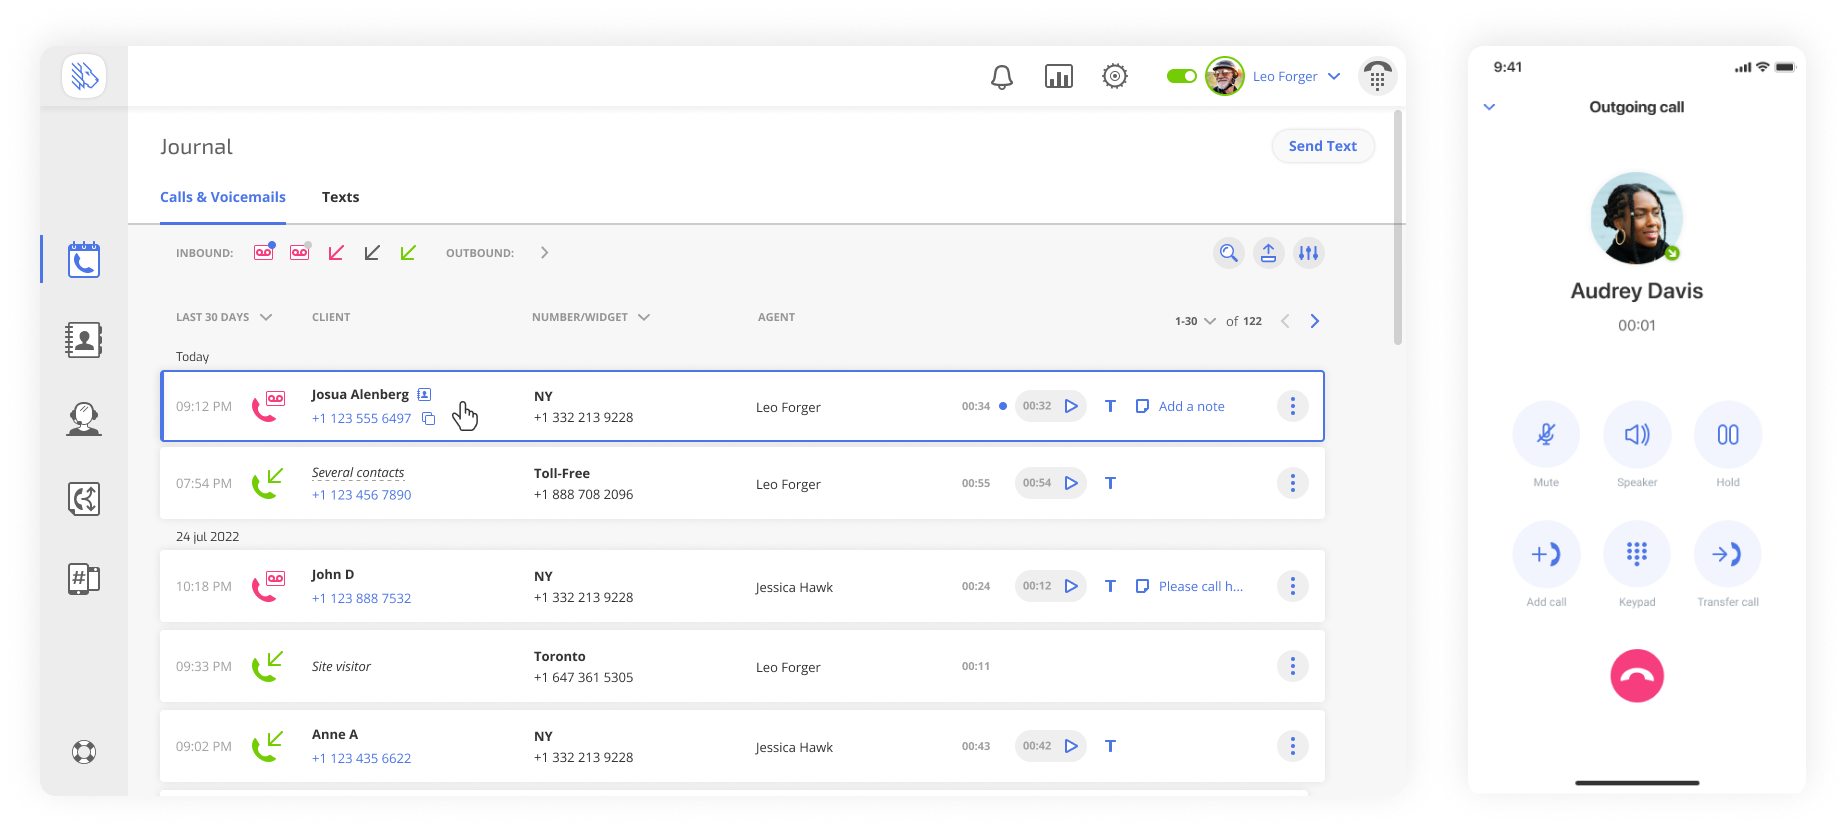Expand the Leo Forger account menu
The image size is (1846, 830).
coord(1334,77)
